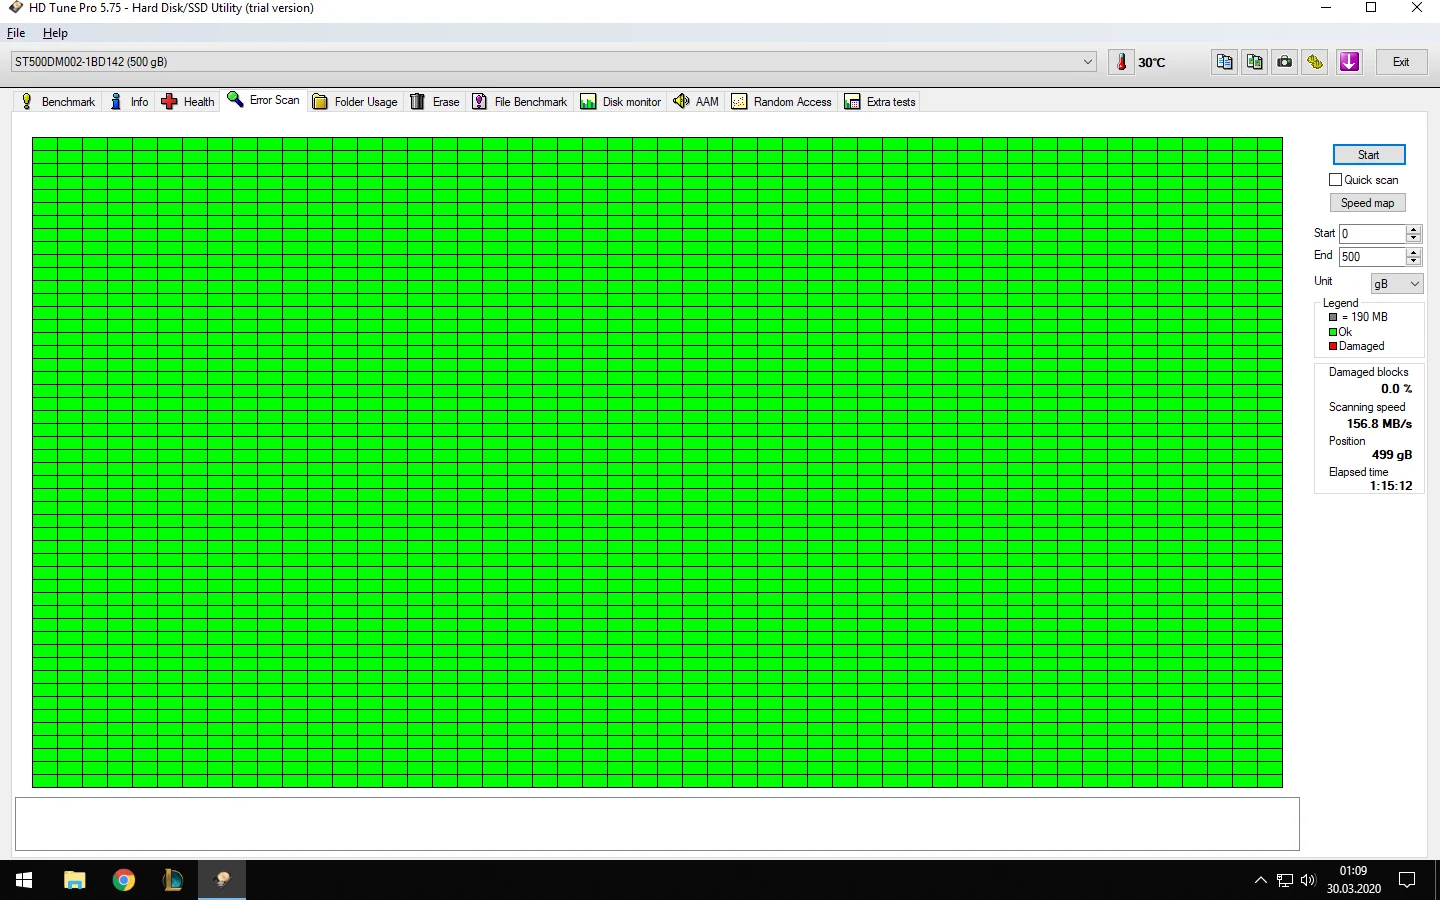1440x900 pixels.
Task: Click the purple download update icon
Action: [1349, 61]
